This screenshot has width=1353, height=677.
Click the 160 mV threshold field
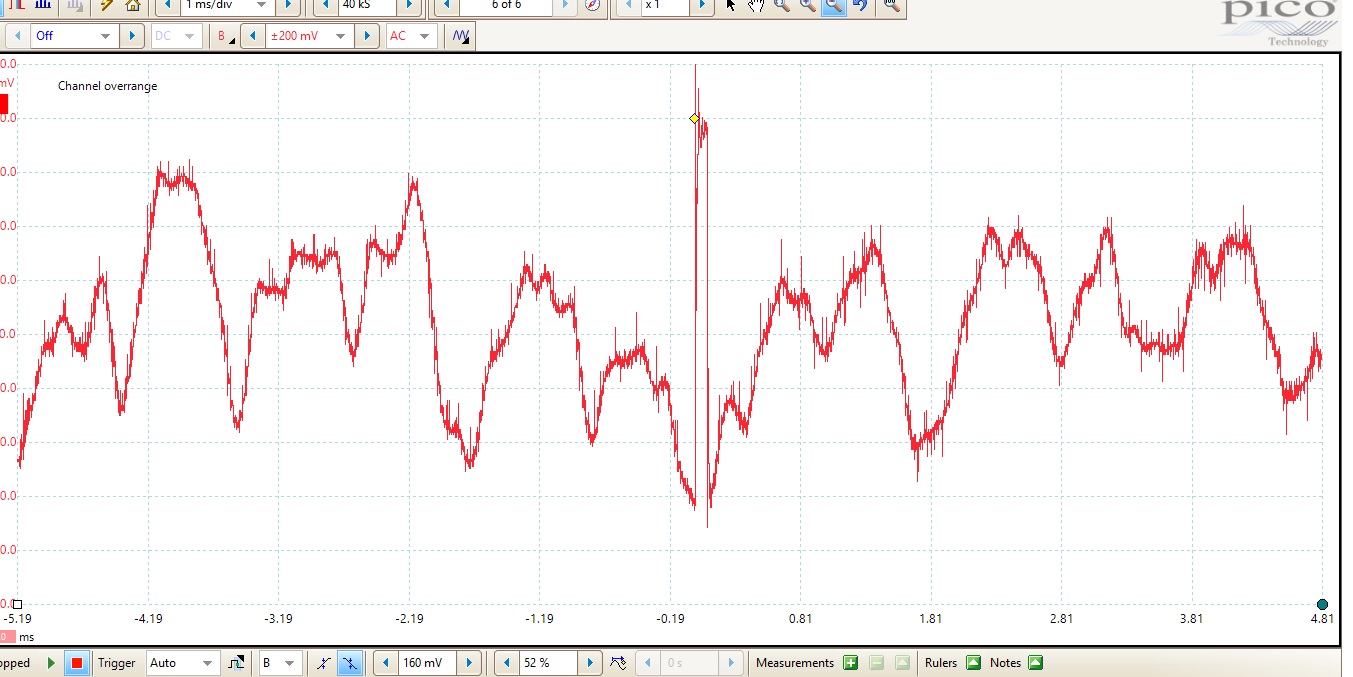428,663
